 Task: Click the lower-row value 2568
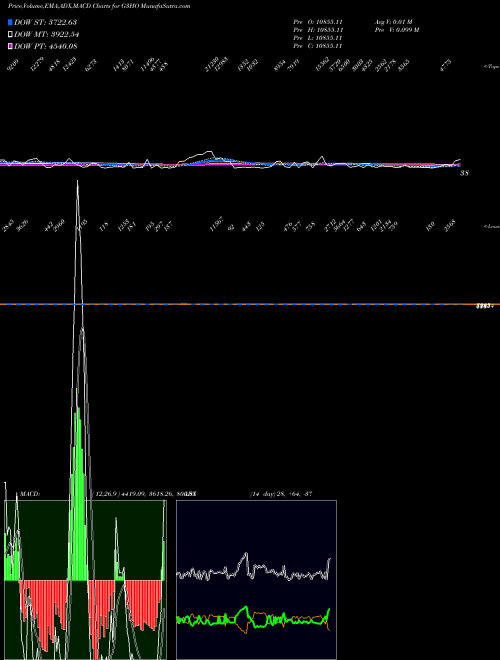click(449, 225)
